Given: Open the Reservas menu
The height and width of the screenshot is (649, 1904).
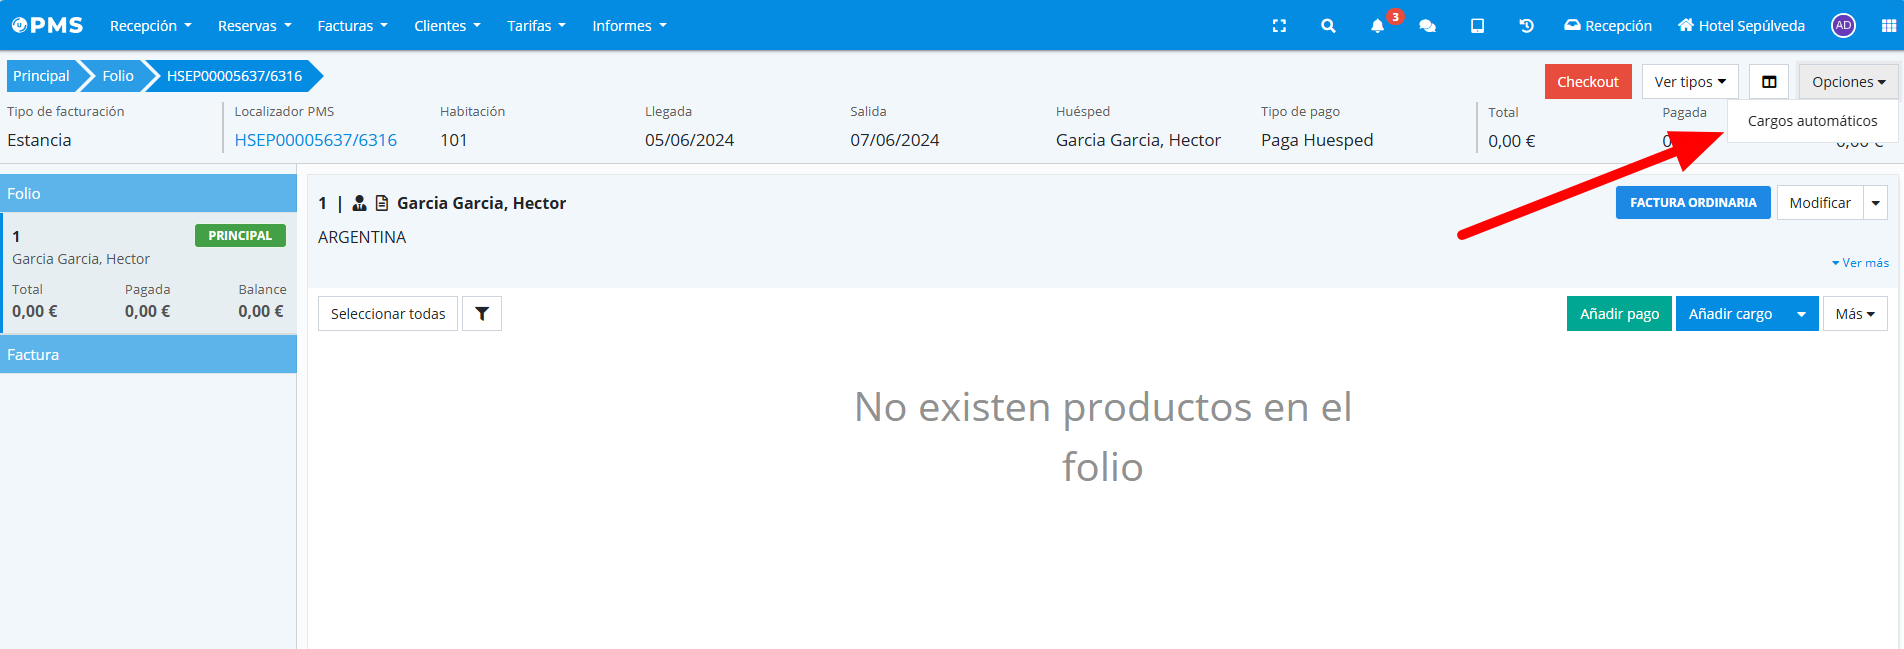Looking at the screenshot, I should coord(254,26).
